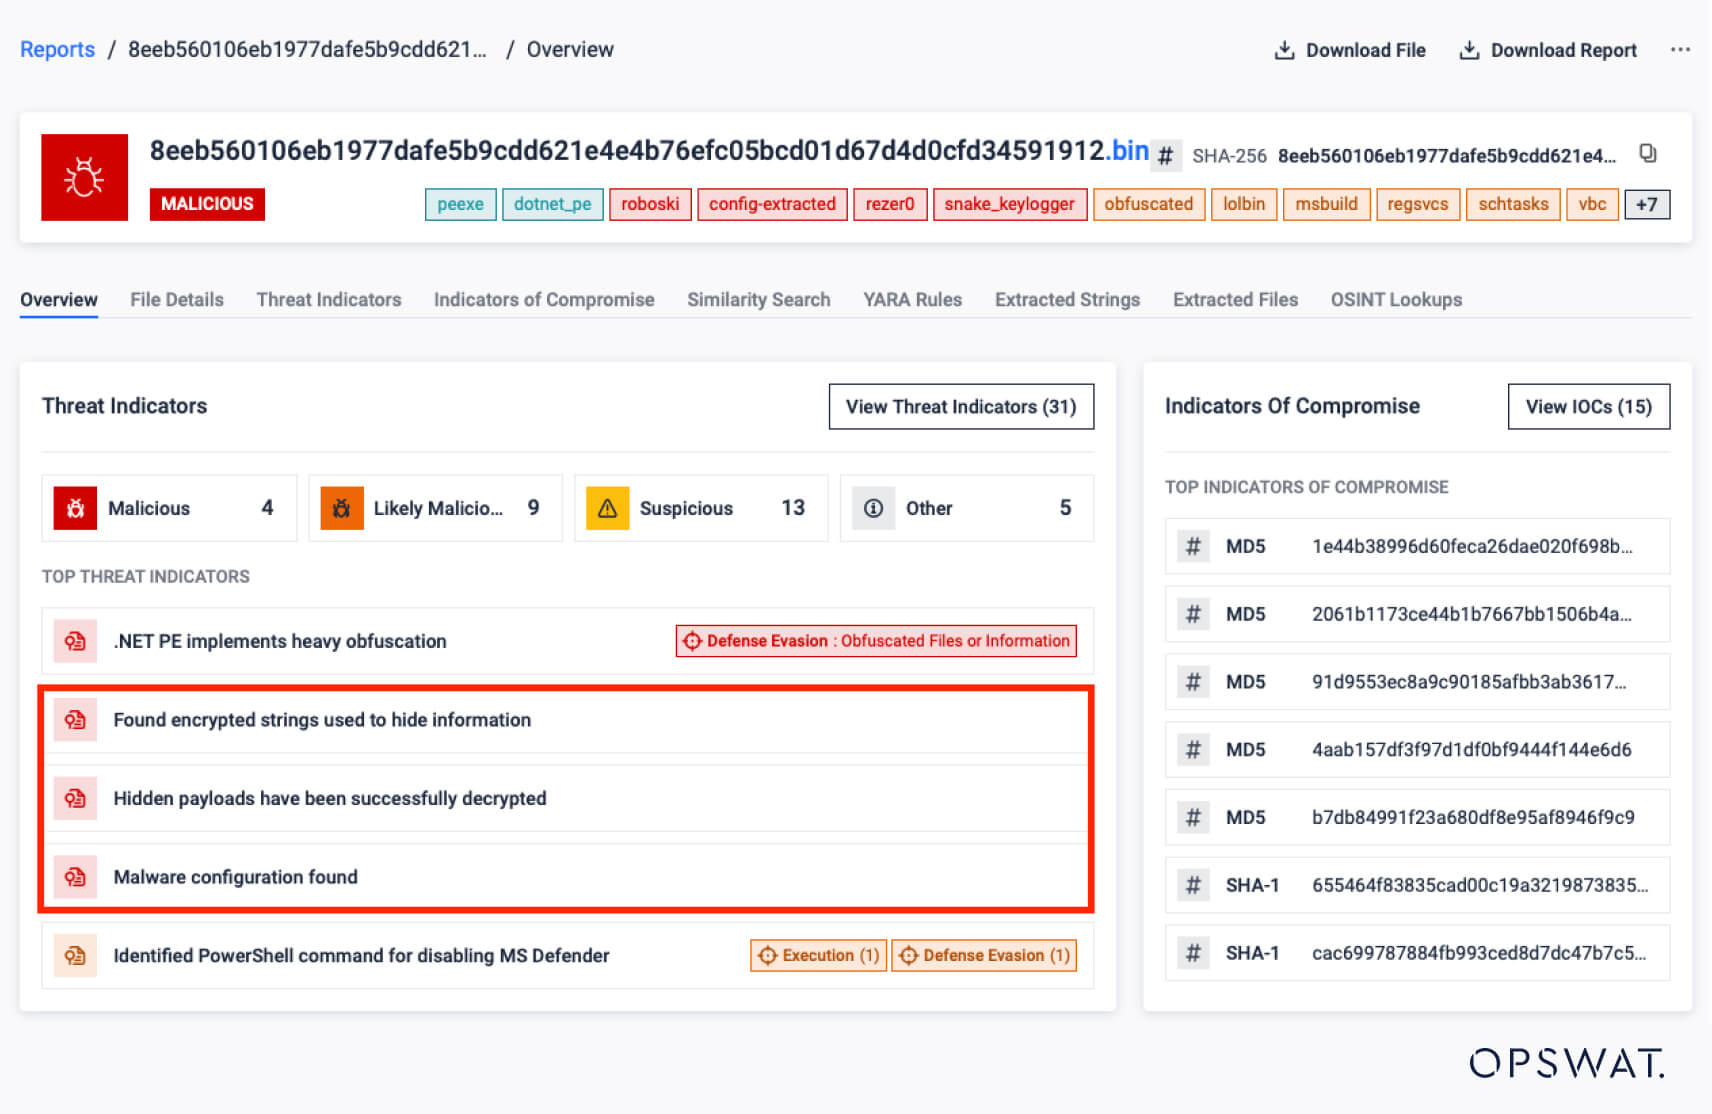Click Defense Evasion Obfuscated Files technique badge
The image size is (1712, 1114).
click(x=876, y=641)
